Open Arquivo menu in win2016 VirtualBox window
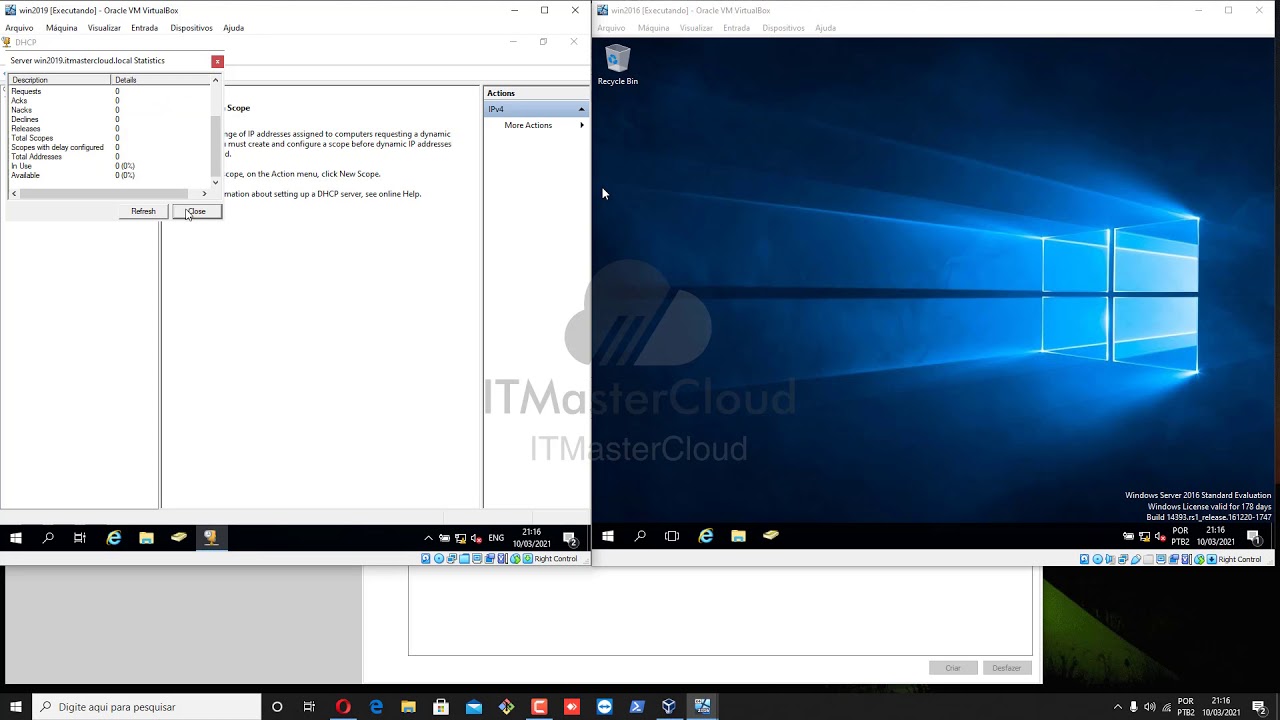The image size is (1280, 720). [x=611, y=28]
